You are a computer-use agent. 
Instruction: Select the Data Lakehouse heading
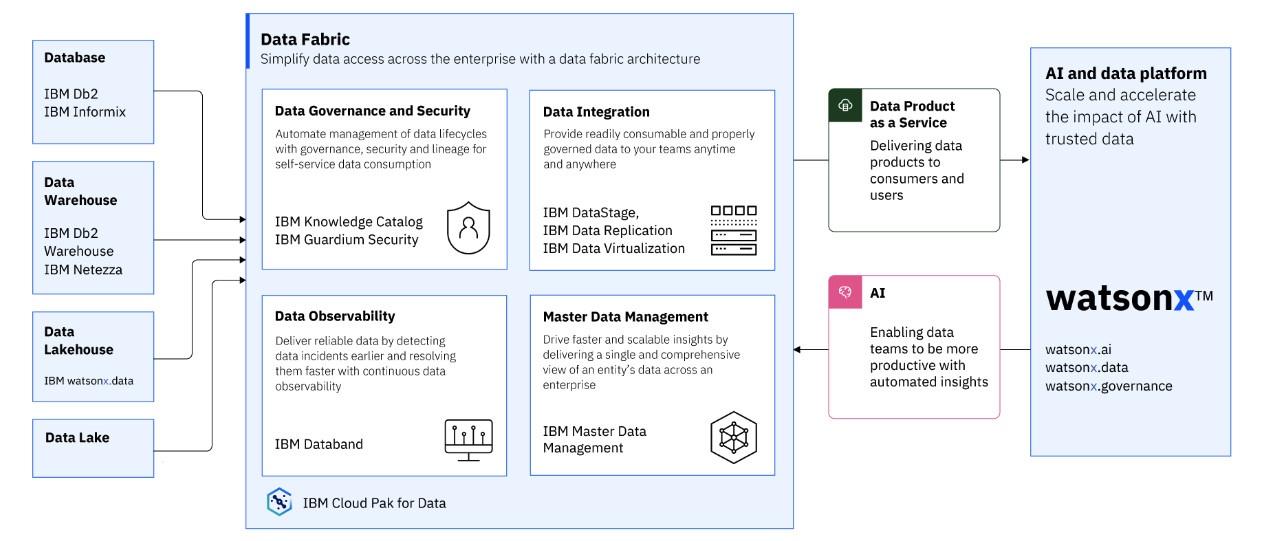pos(79,340)
